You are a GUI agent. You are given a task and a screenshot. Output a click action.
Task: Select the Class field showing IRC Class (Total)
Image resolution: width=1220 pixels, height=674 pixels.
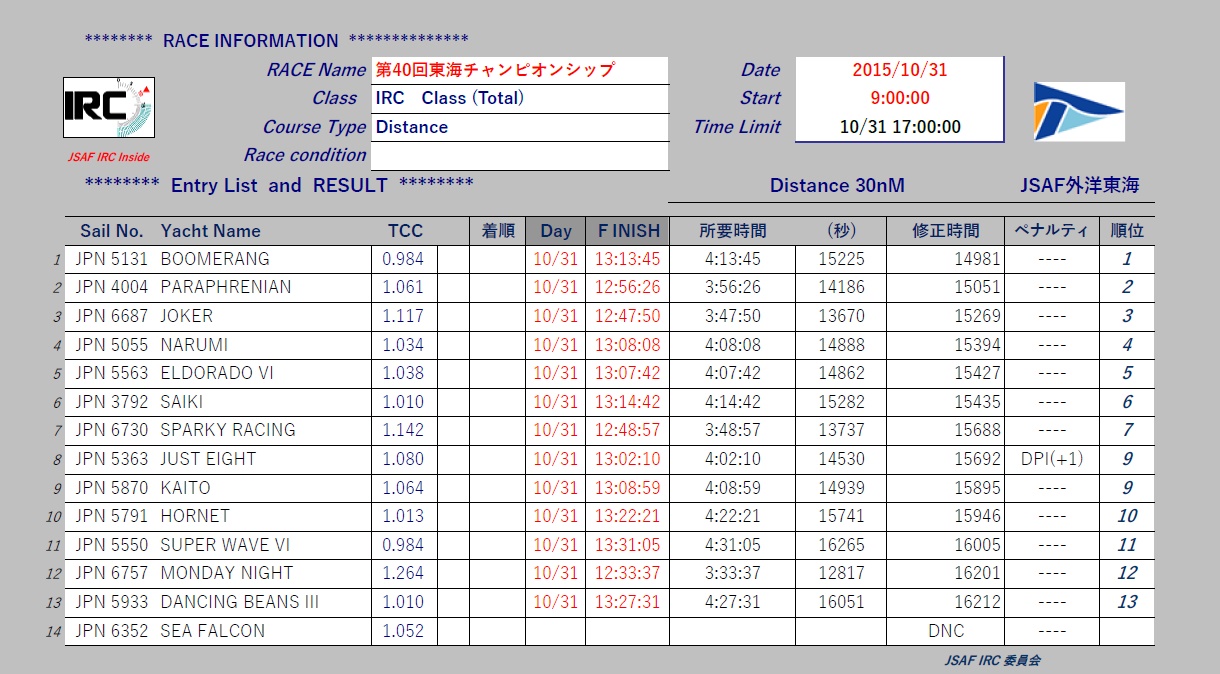pos(519,98)
